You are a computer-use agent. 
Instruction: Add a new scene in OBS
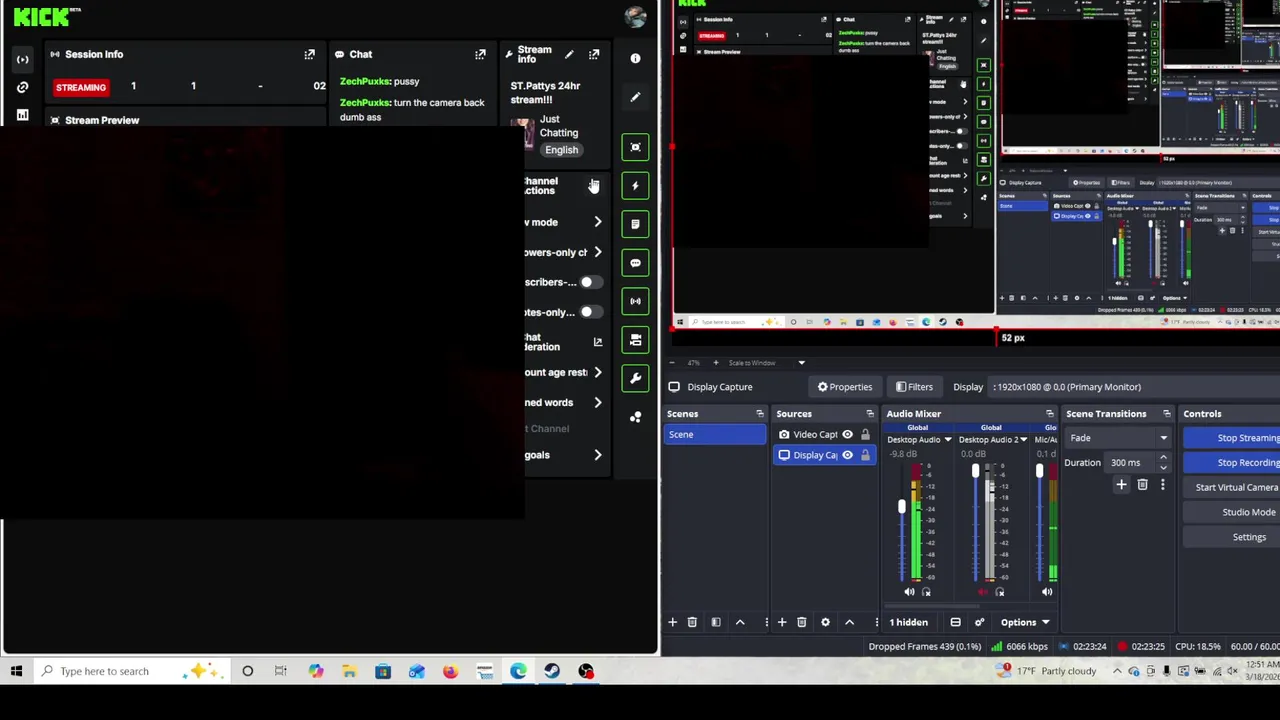pyautogui.click(x=672, y=622)
